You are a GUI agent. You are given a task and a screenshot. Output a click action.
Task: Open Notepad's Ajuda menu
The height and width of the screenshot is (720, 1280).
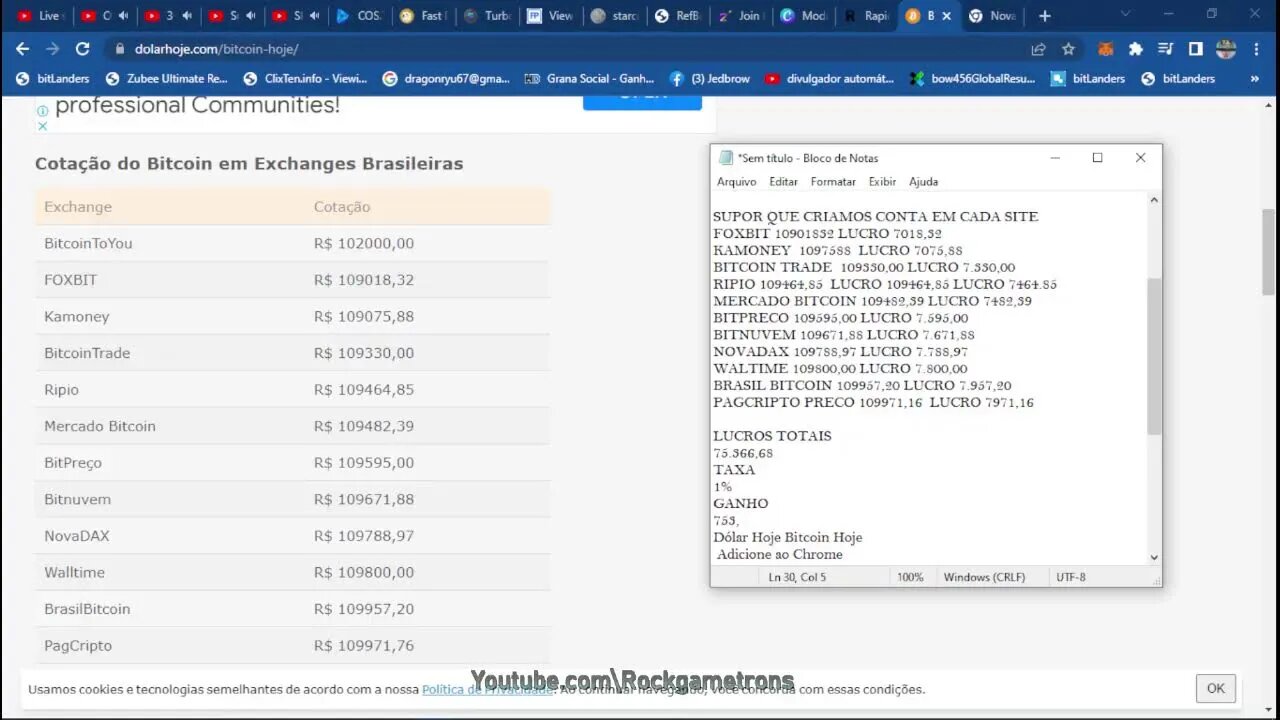pyautogui.click(x=923, y=182)
